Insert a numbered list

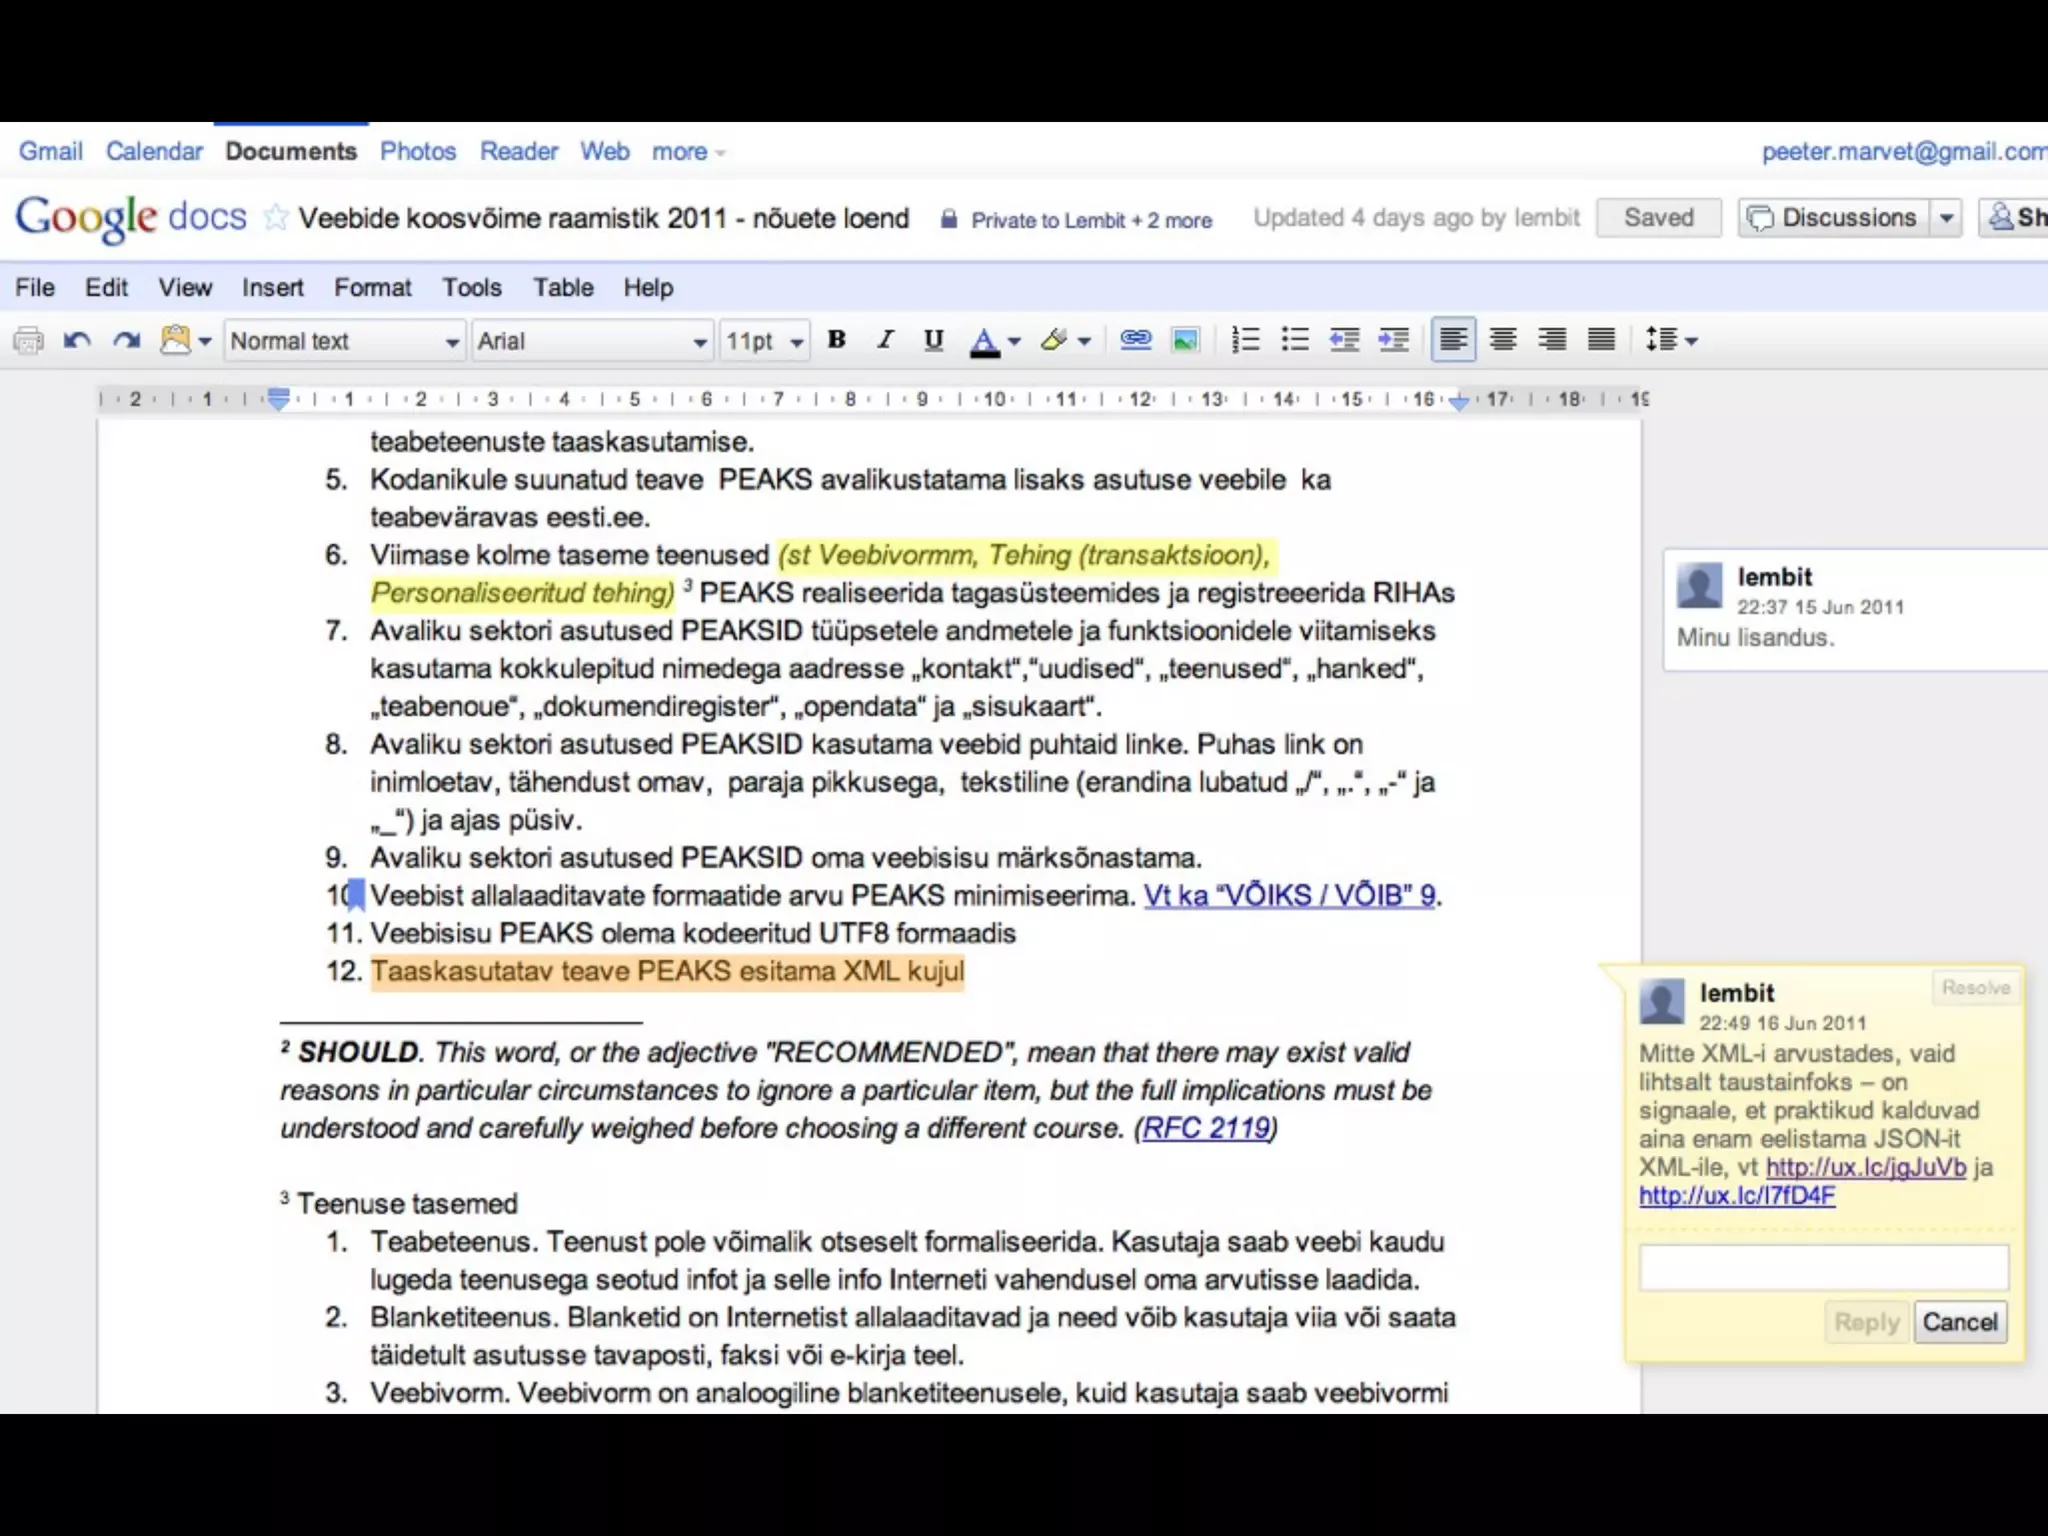pyautogui.click(x=1245, y=340)
